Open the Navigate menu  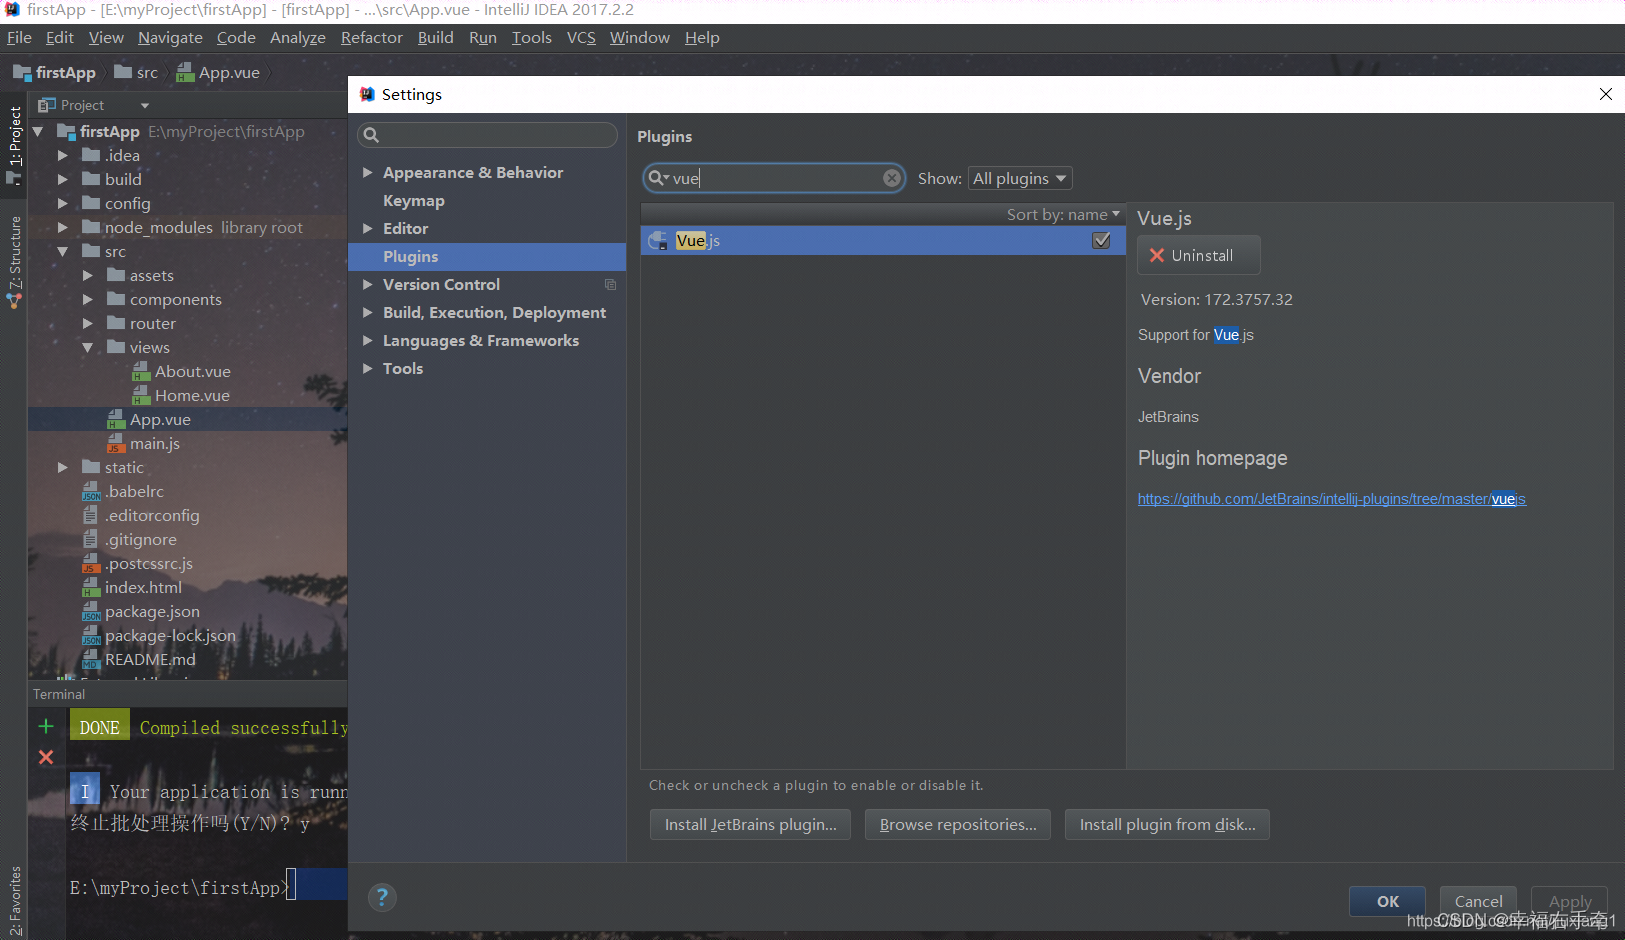(x=170, y=37)
